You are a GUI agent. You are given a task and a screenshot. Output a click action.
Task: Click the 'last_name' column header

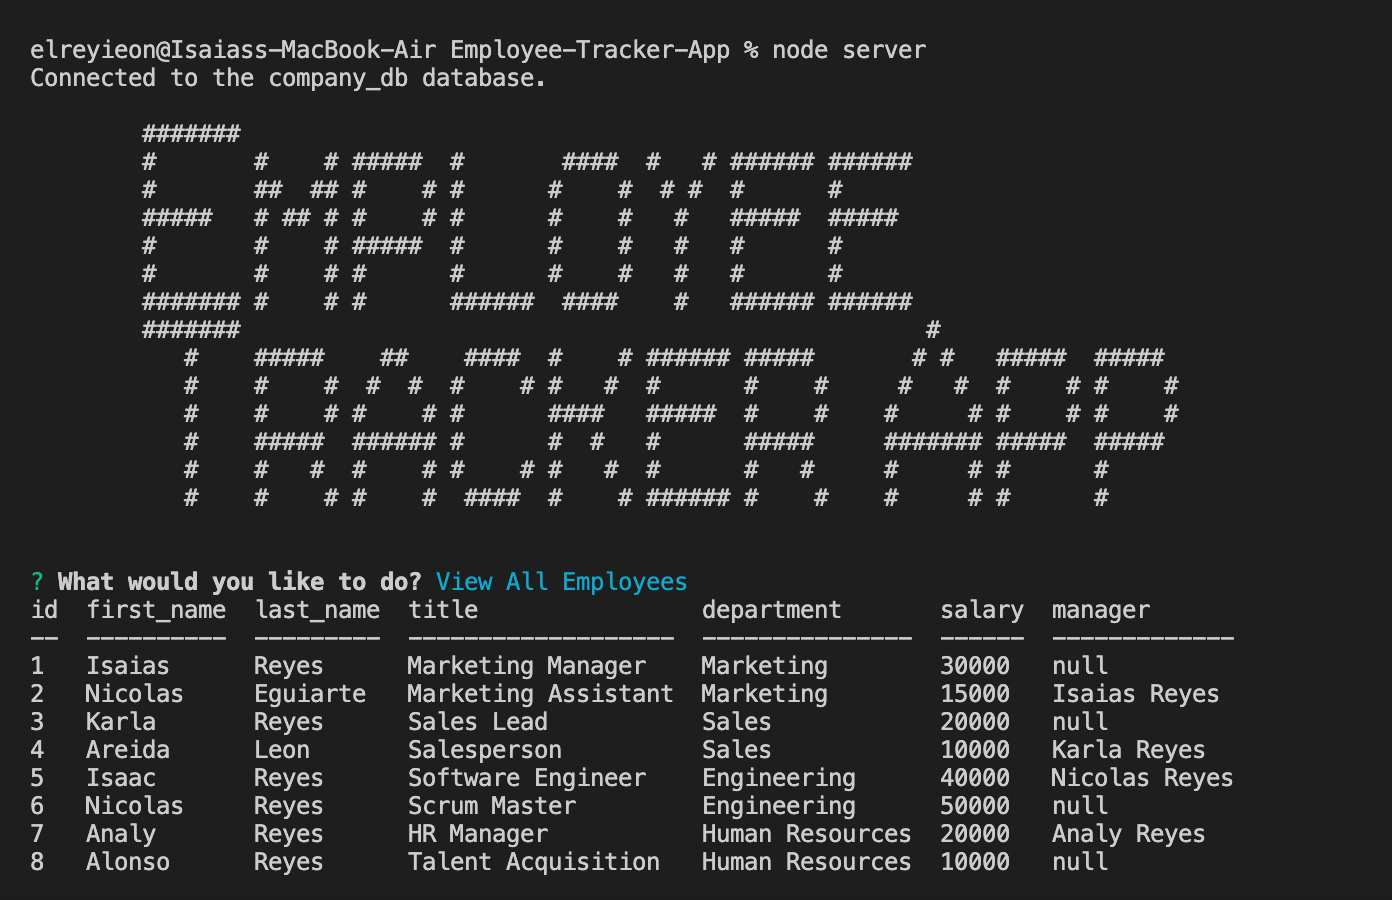click(x=317, y=610)
